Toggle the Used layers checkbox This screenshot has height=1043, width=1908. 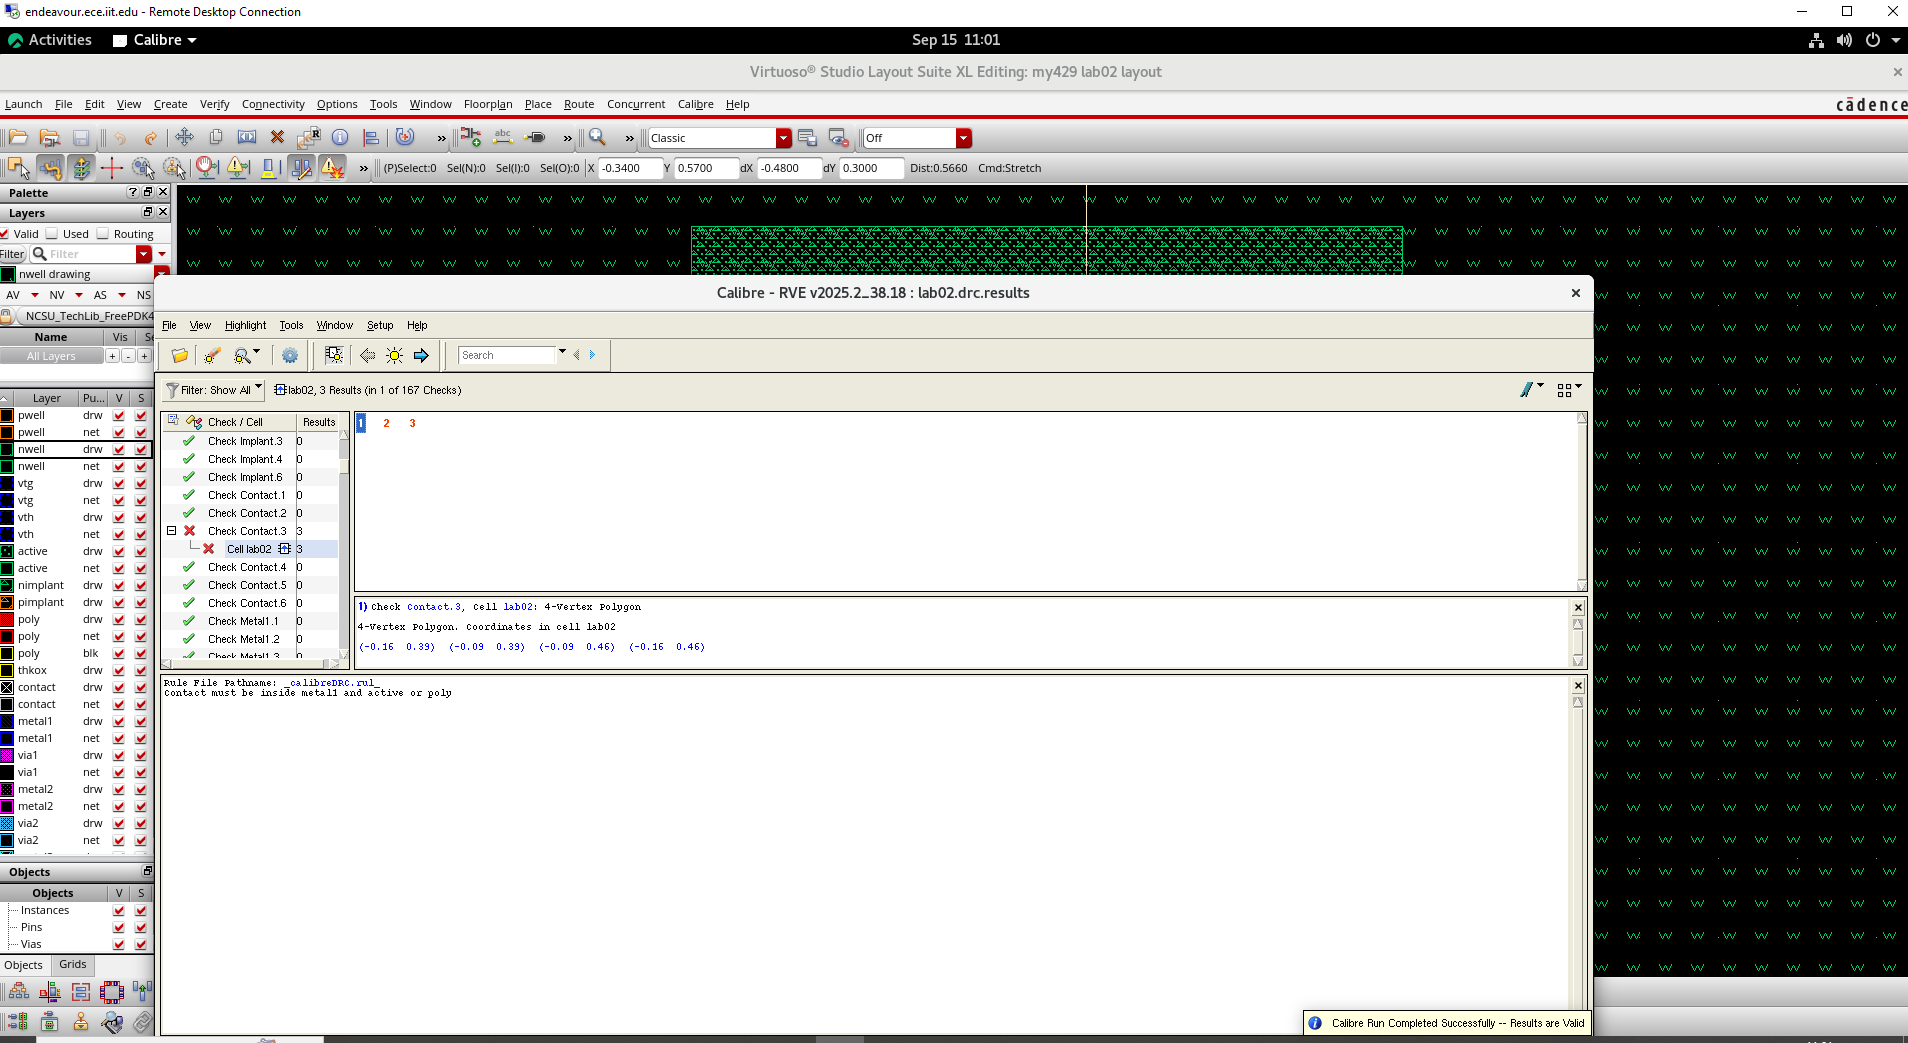pos(52,234)
